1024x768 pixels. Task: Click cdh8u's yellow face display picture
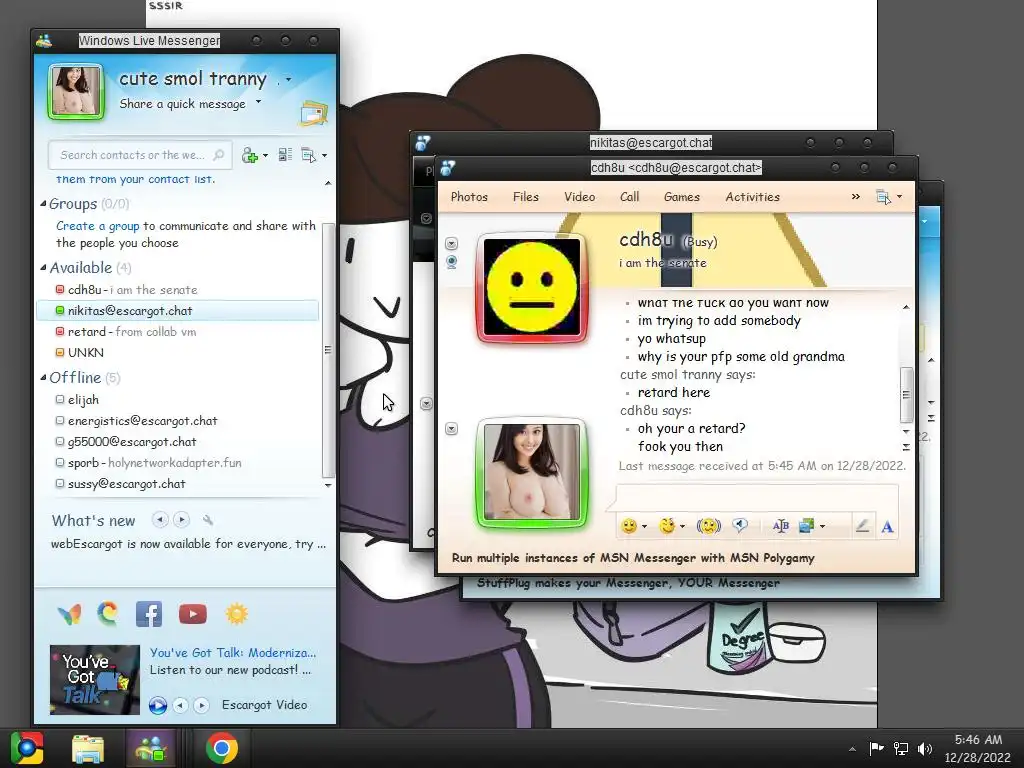[x=532, y=288]
